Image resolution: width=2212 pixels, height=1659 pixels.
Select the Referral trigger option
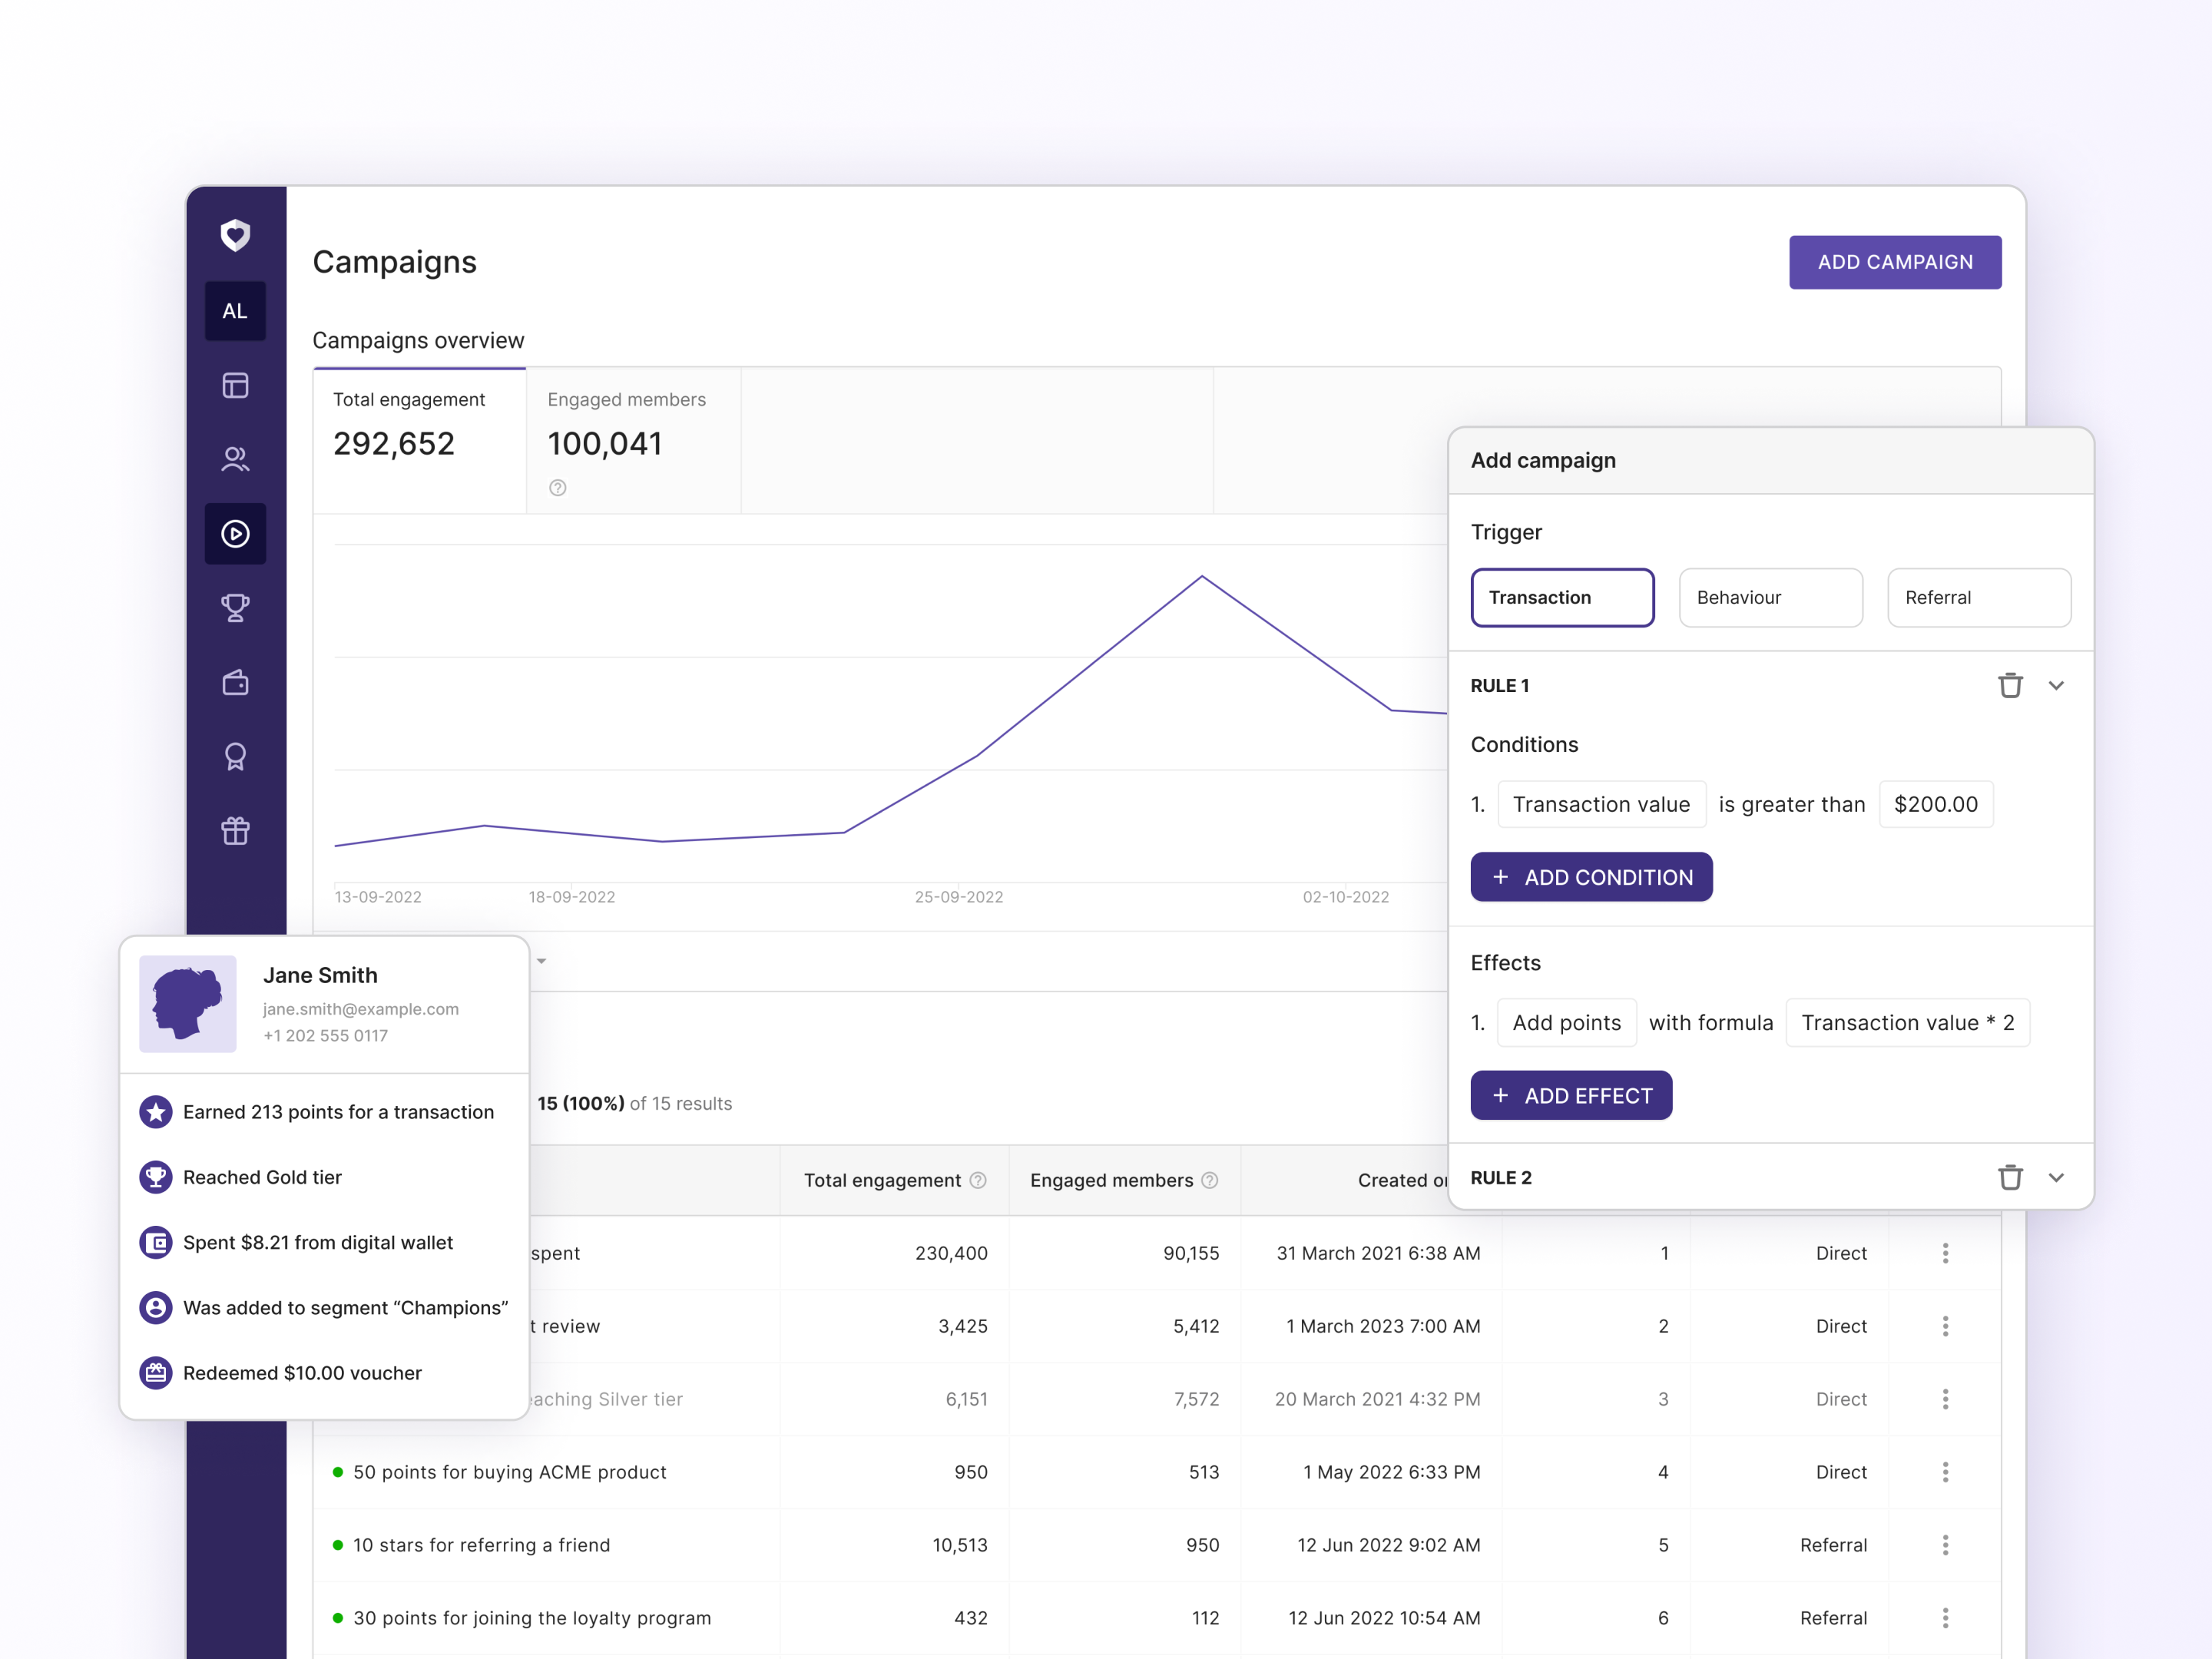coord(1978,598)
